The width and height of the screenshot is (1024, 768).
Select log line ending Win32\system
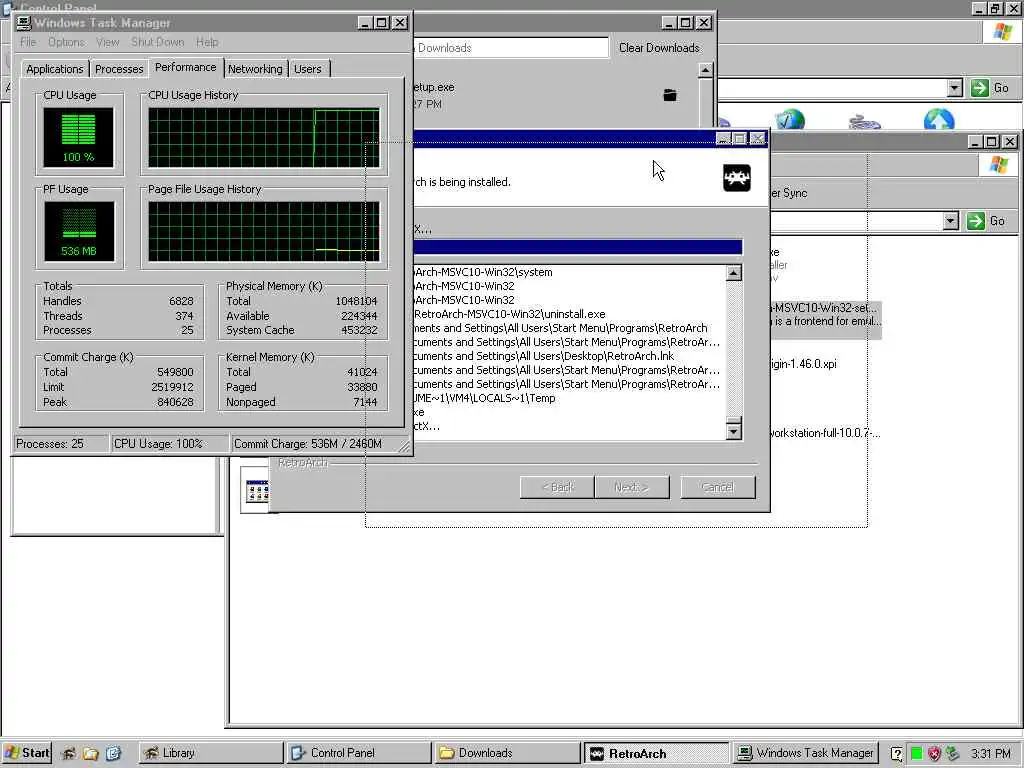coord(483,272)
